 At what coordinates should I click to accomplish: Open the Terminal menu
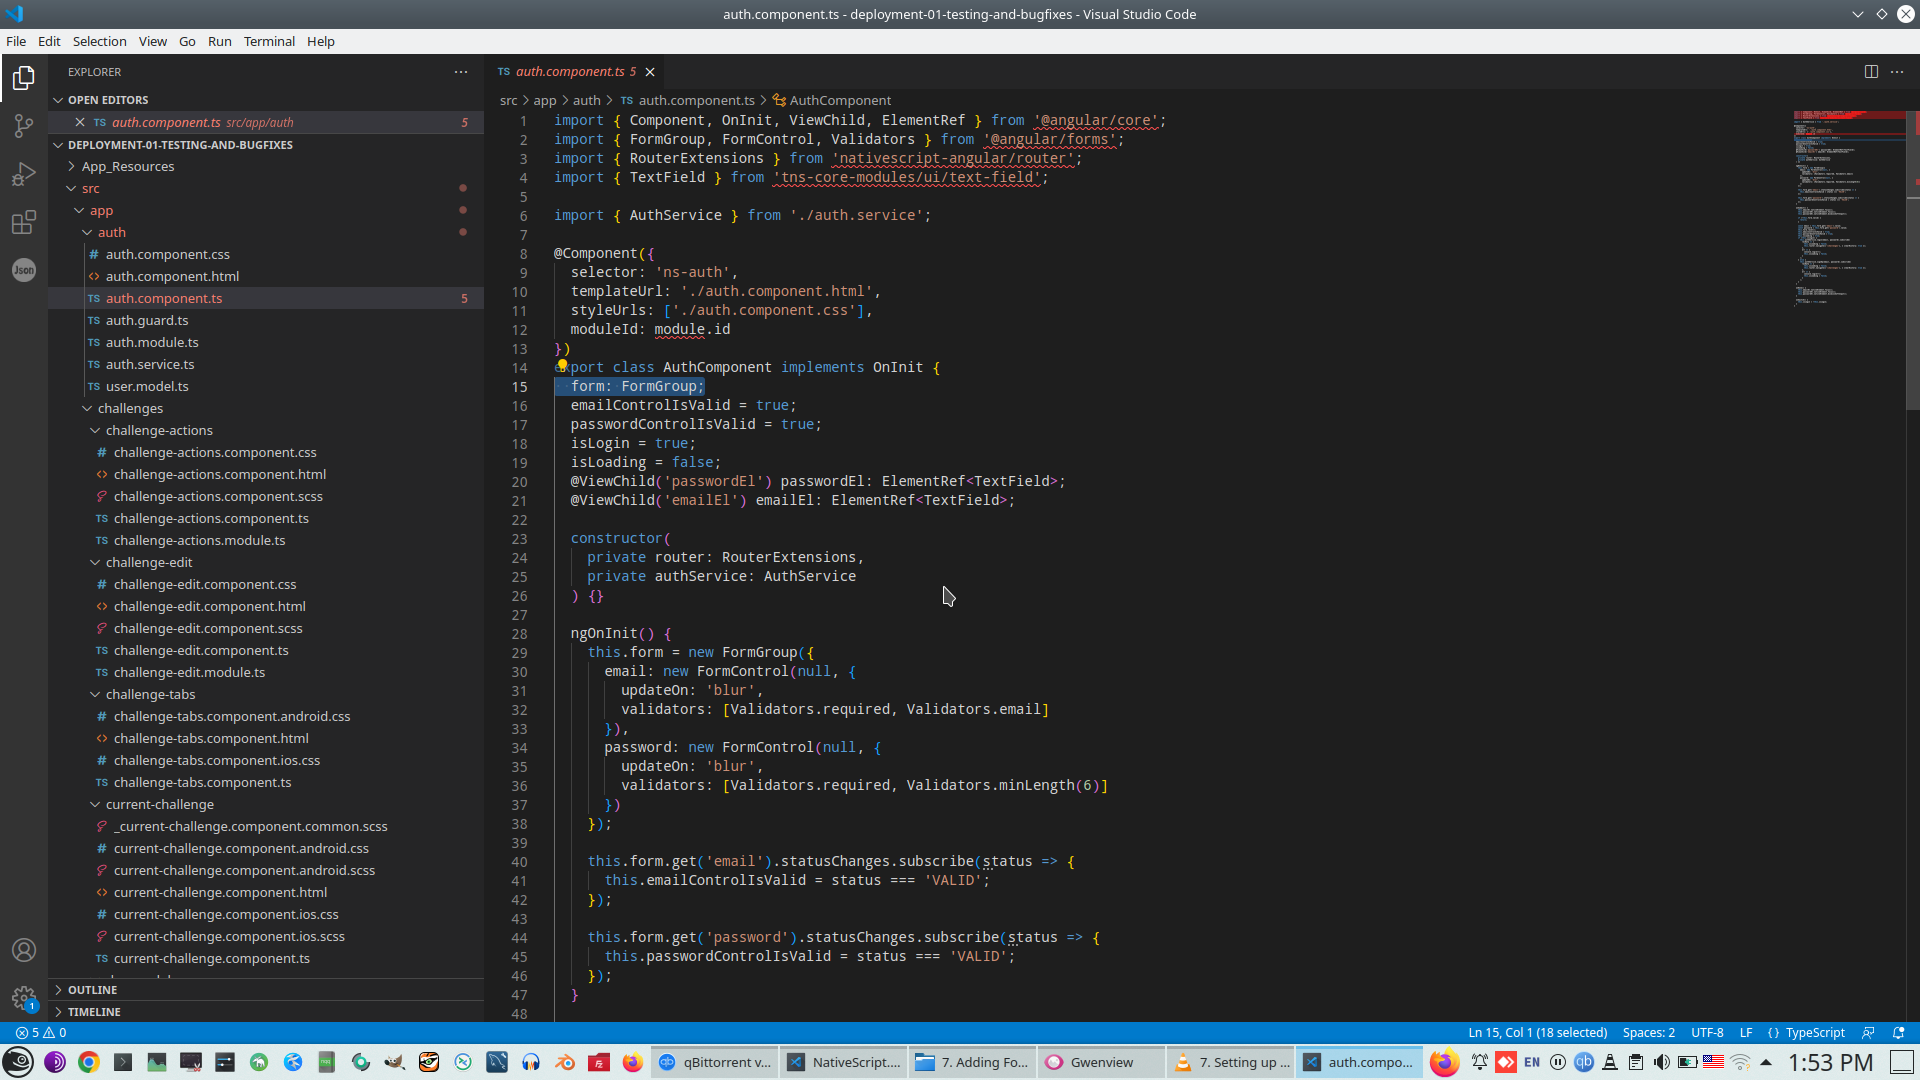pyautogui.click(x=269, y=41)
